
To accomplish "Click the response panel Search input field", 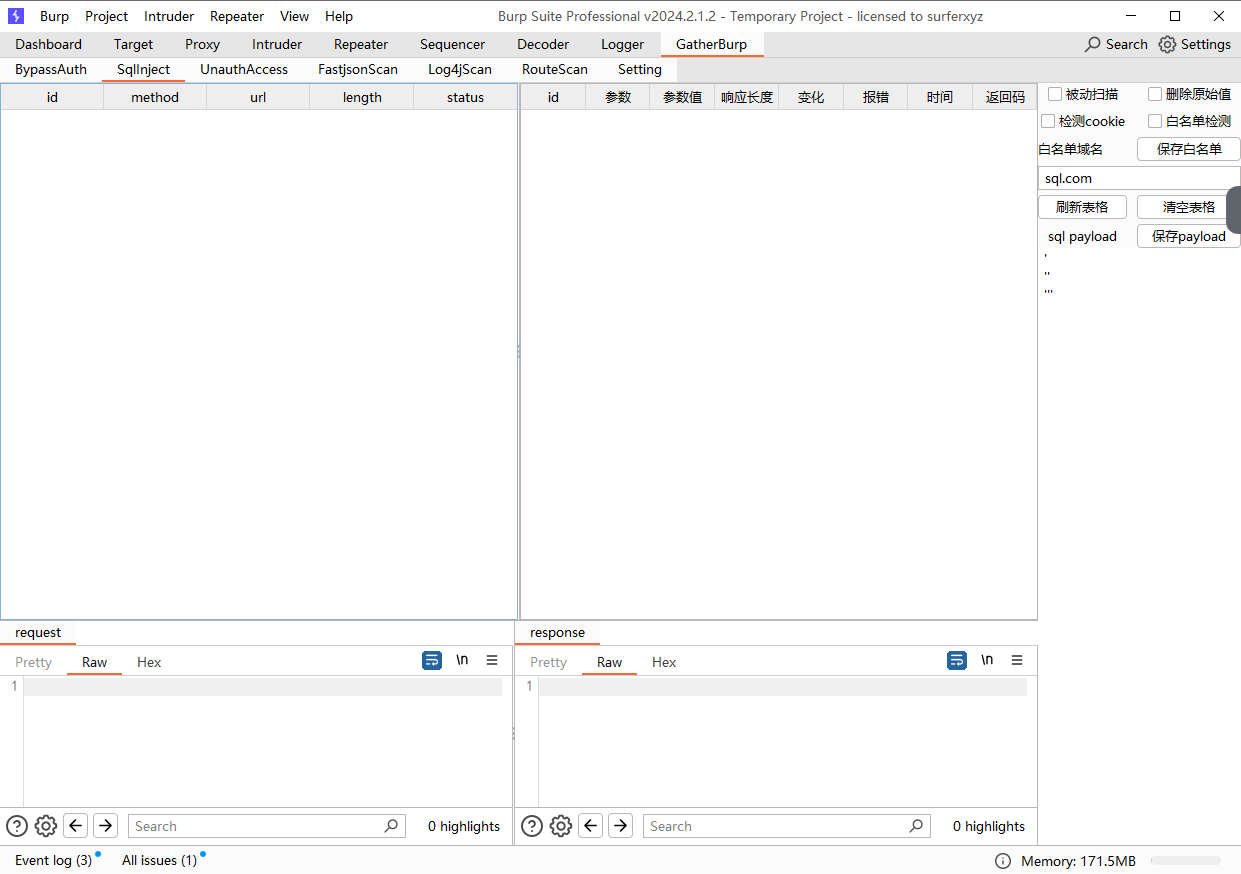I will [x=786, y=826].
